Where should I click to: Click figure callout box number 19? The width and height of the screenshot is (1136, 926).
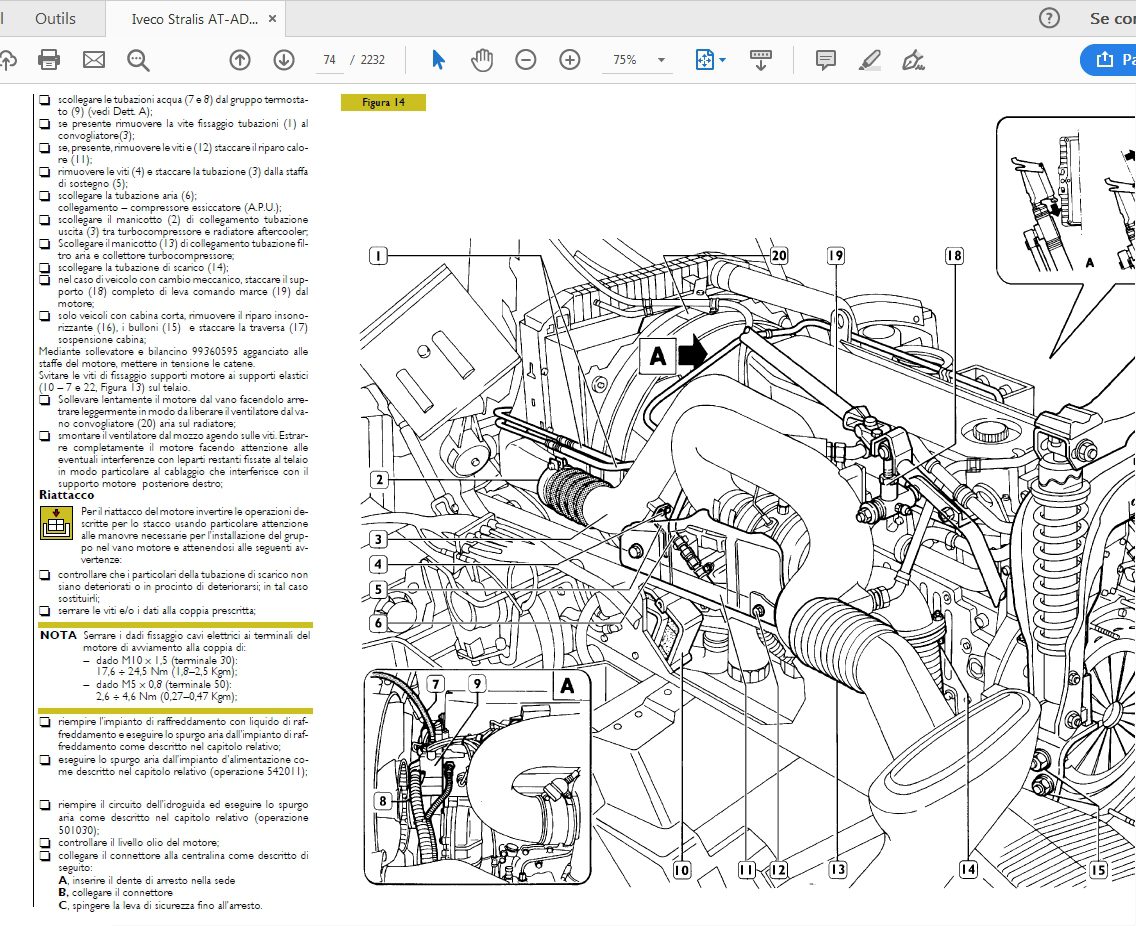point(836,256)
